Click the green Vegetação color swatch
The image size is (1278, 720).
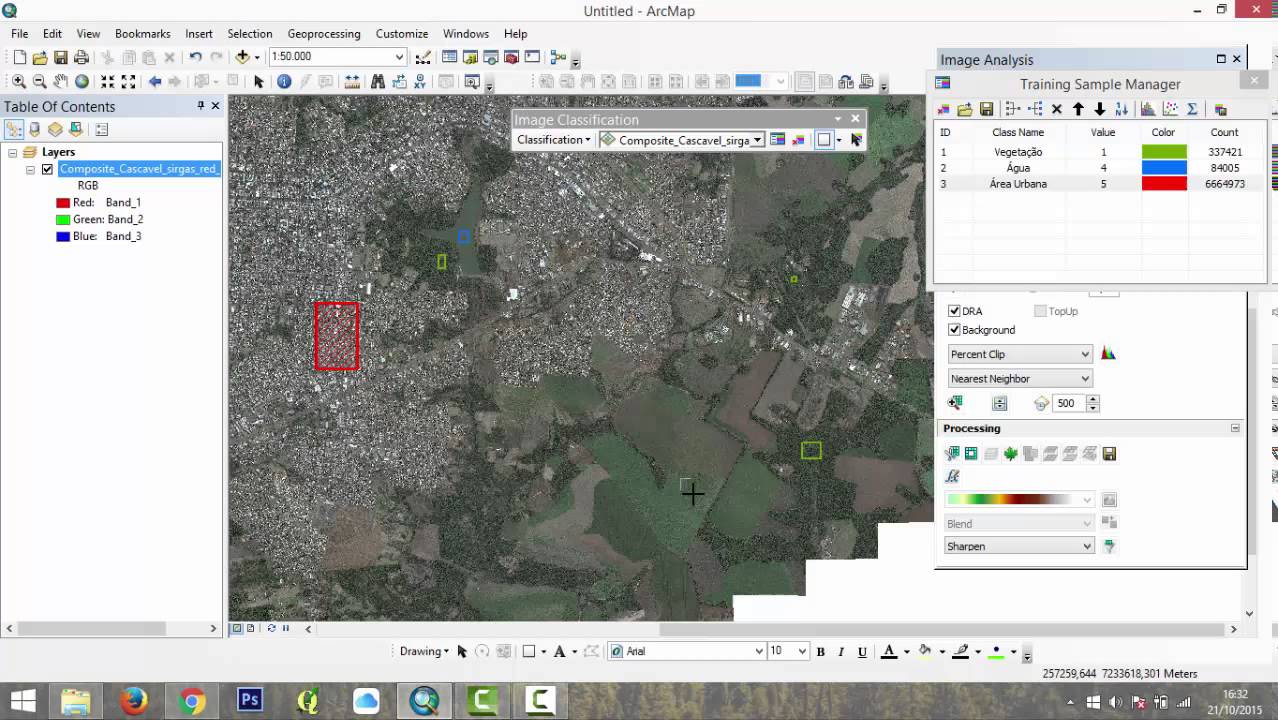tap(1164, 152)
